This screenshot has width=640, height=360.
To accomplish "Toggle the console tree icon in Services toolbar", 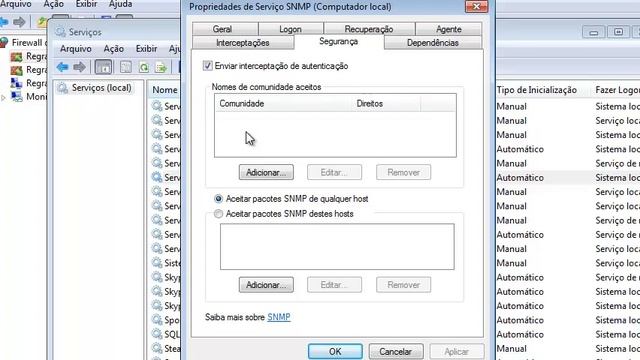I will click(103, 67).
